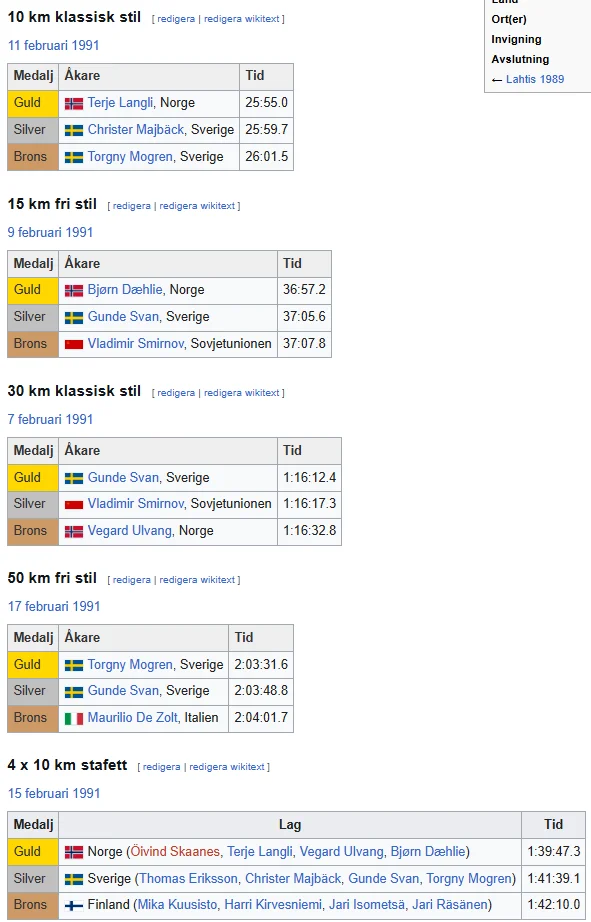Open the Maurilio De Zolt link
This screenshot has height=922, width=591.
132,717
